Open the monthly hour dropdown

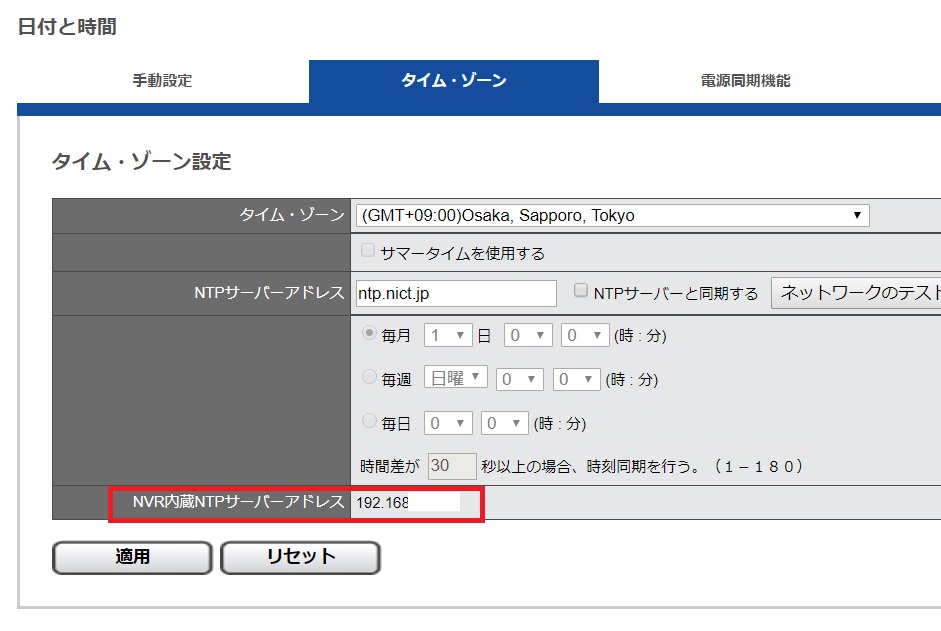(528, 335)
